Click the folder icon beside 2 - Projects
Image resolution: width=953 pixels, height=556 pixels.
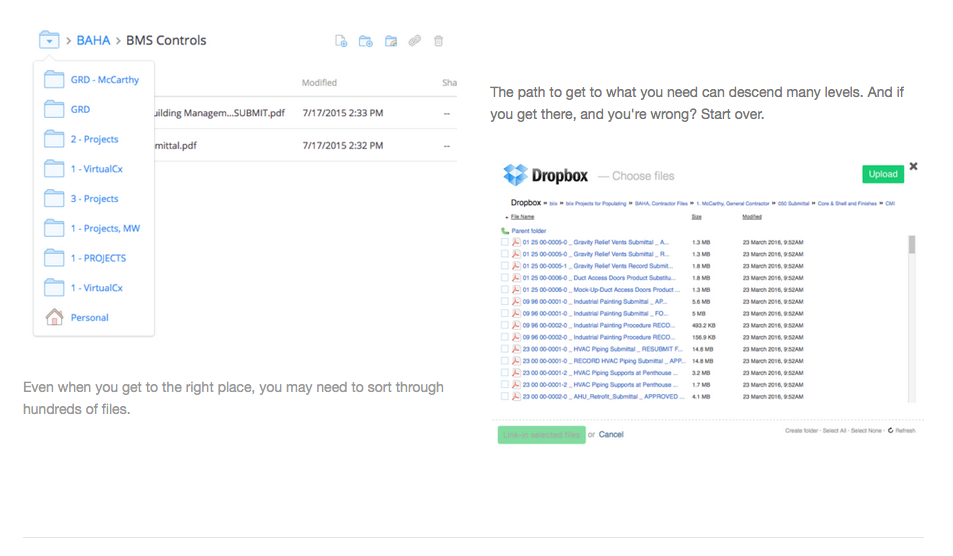click(x=54, y=139)
